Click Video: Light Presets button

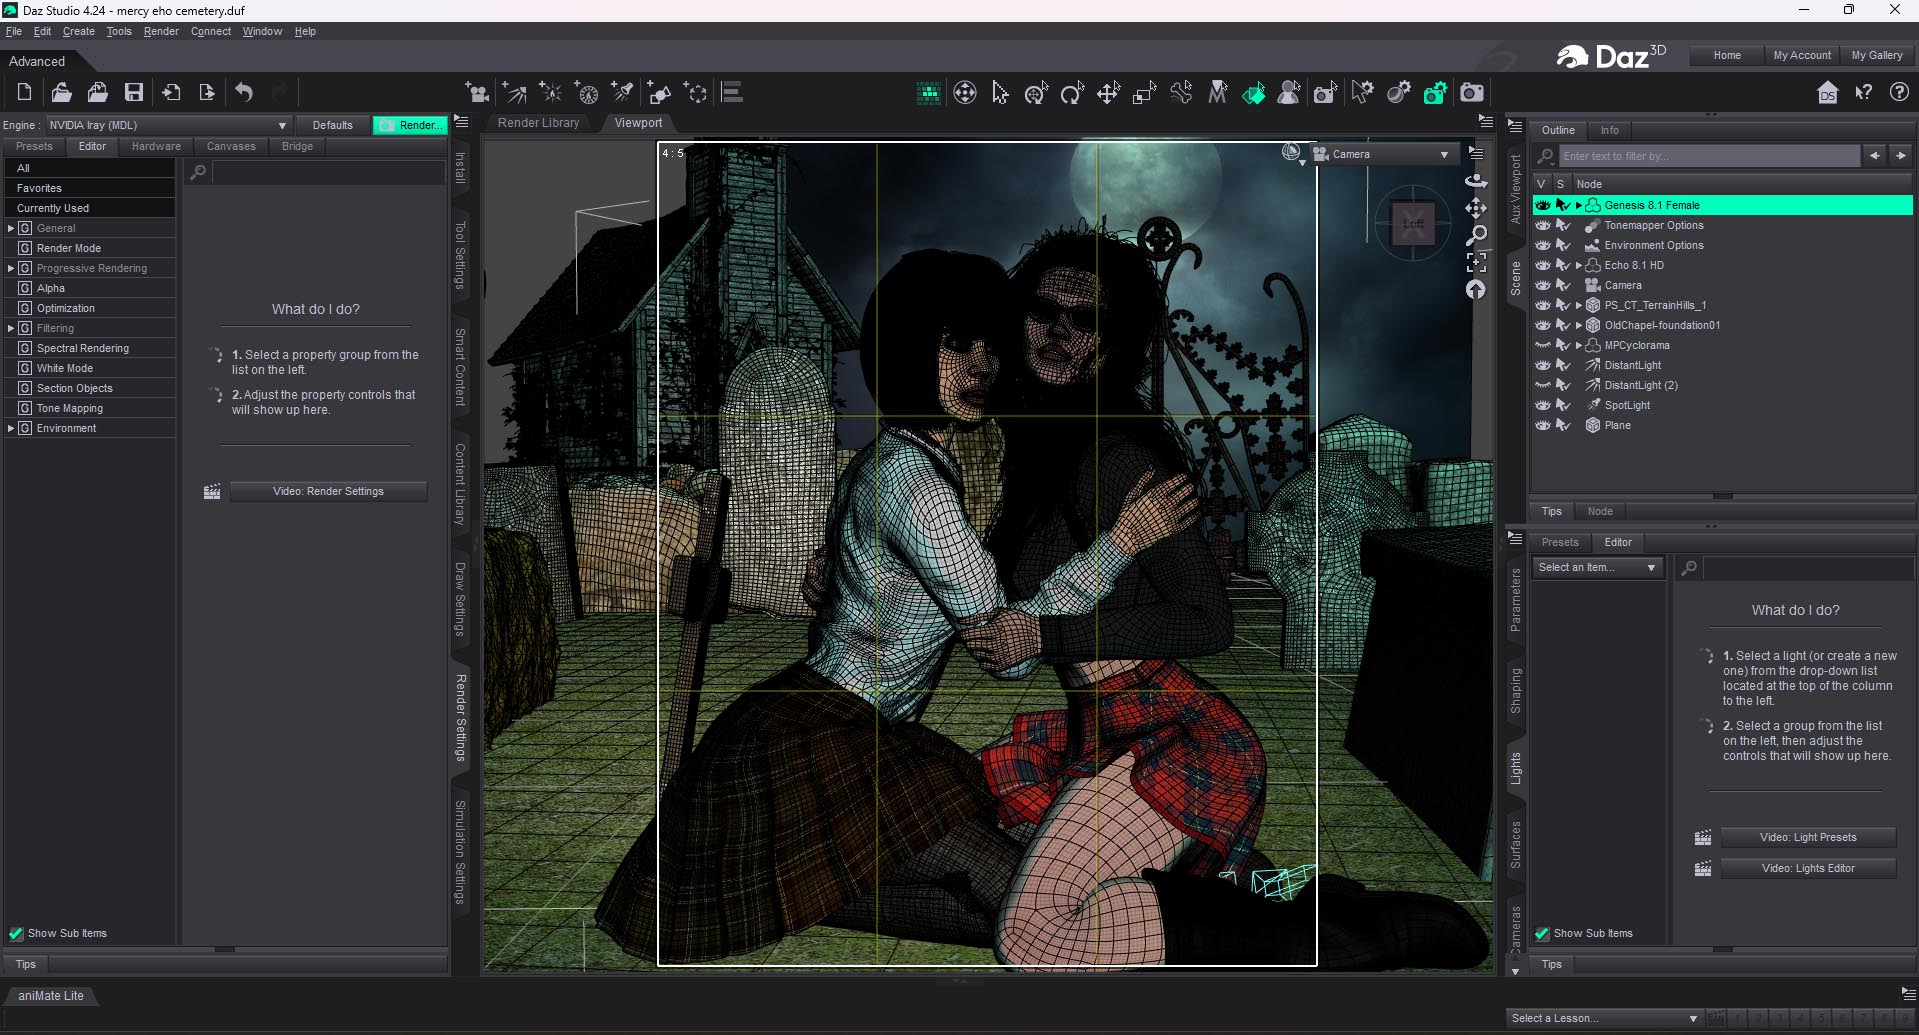[x=1808, y=837]
